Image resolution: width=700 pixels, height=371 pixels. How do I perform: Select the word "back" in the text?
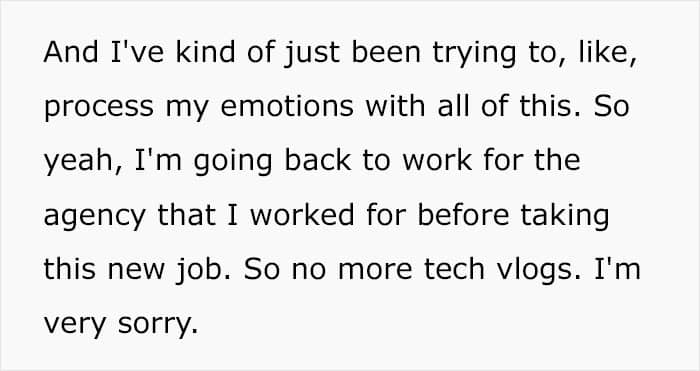point(317,160)
